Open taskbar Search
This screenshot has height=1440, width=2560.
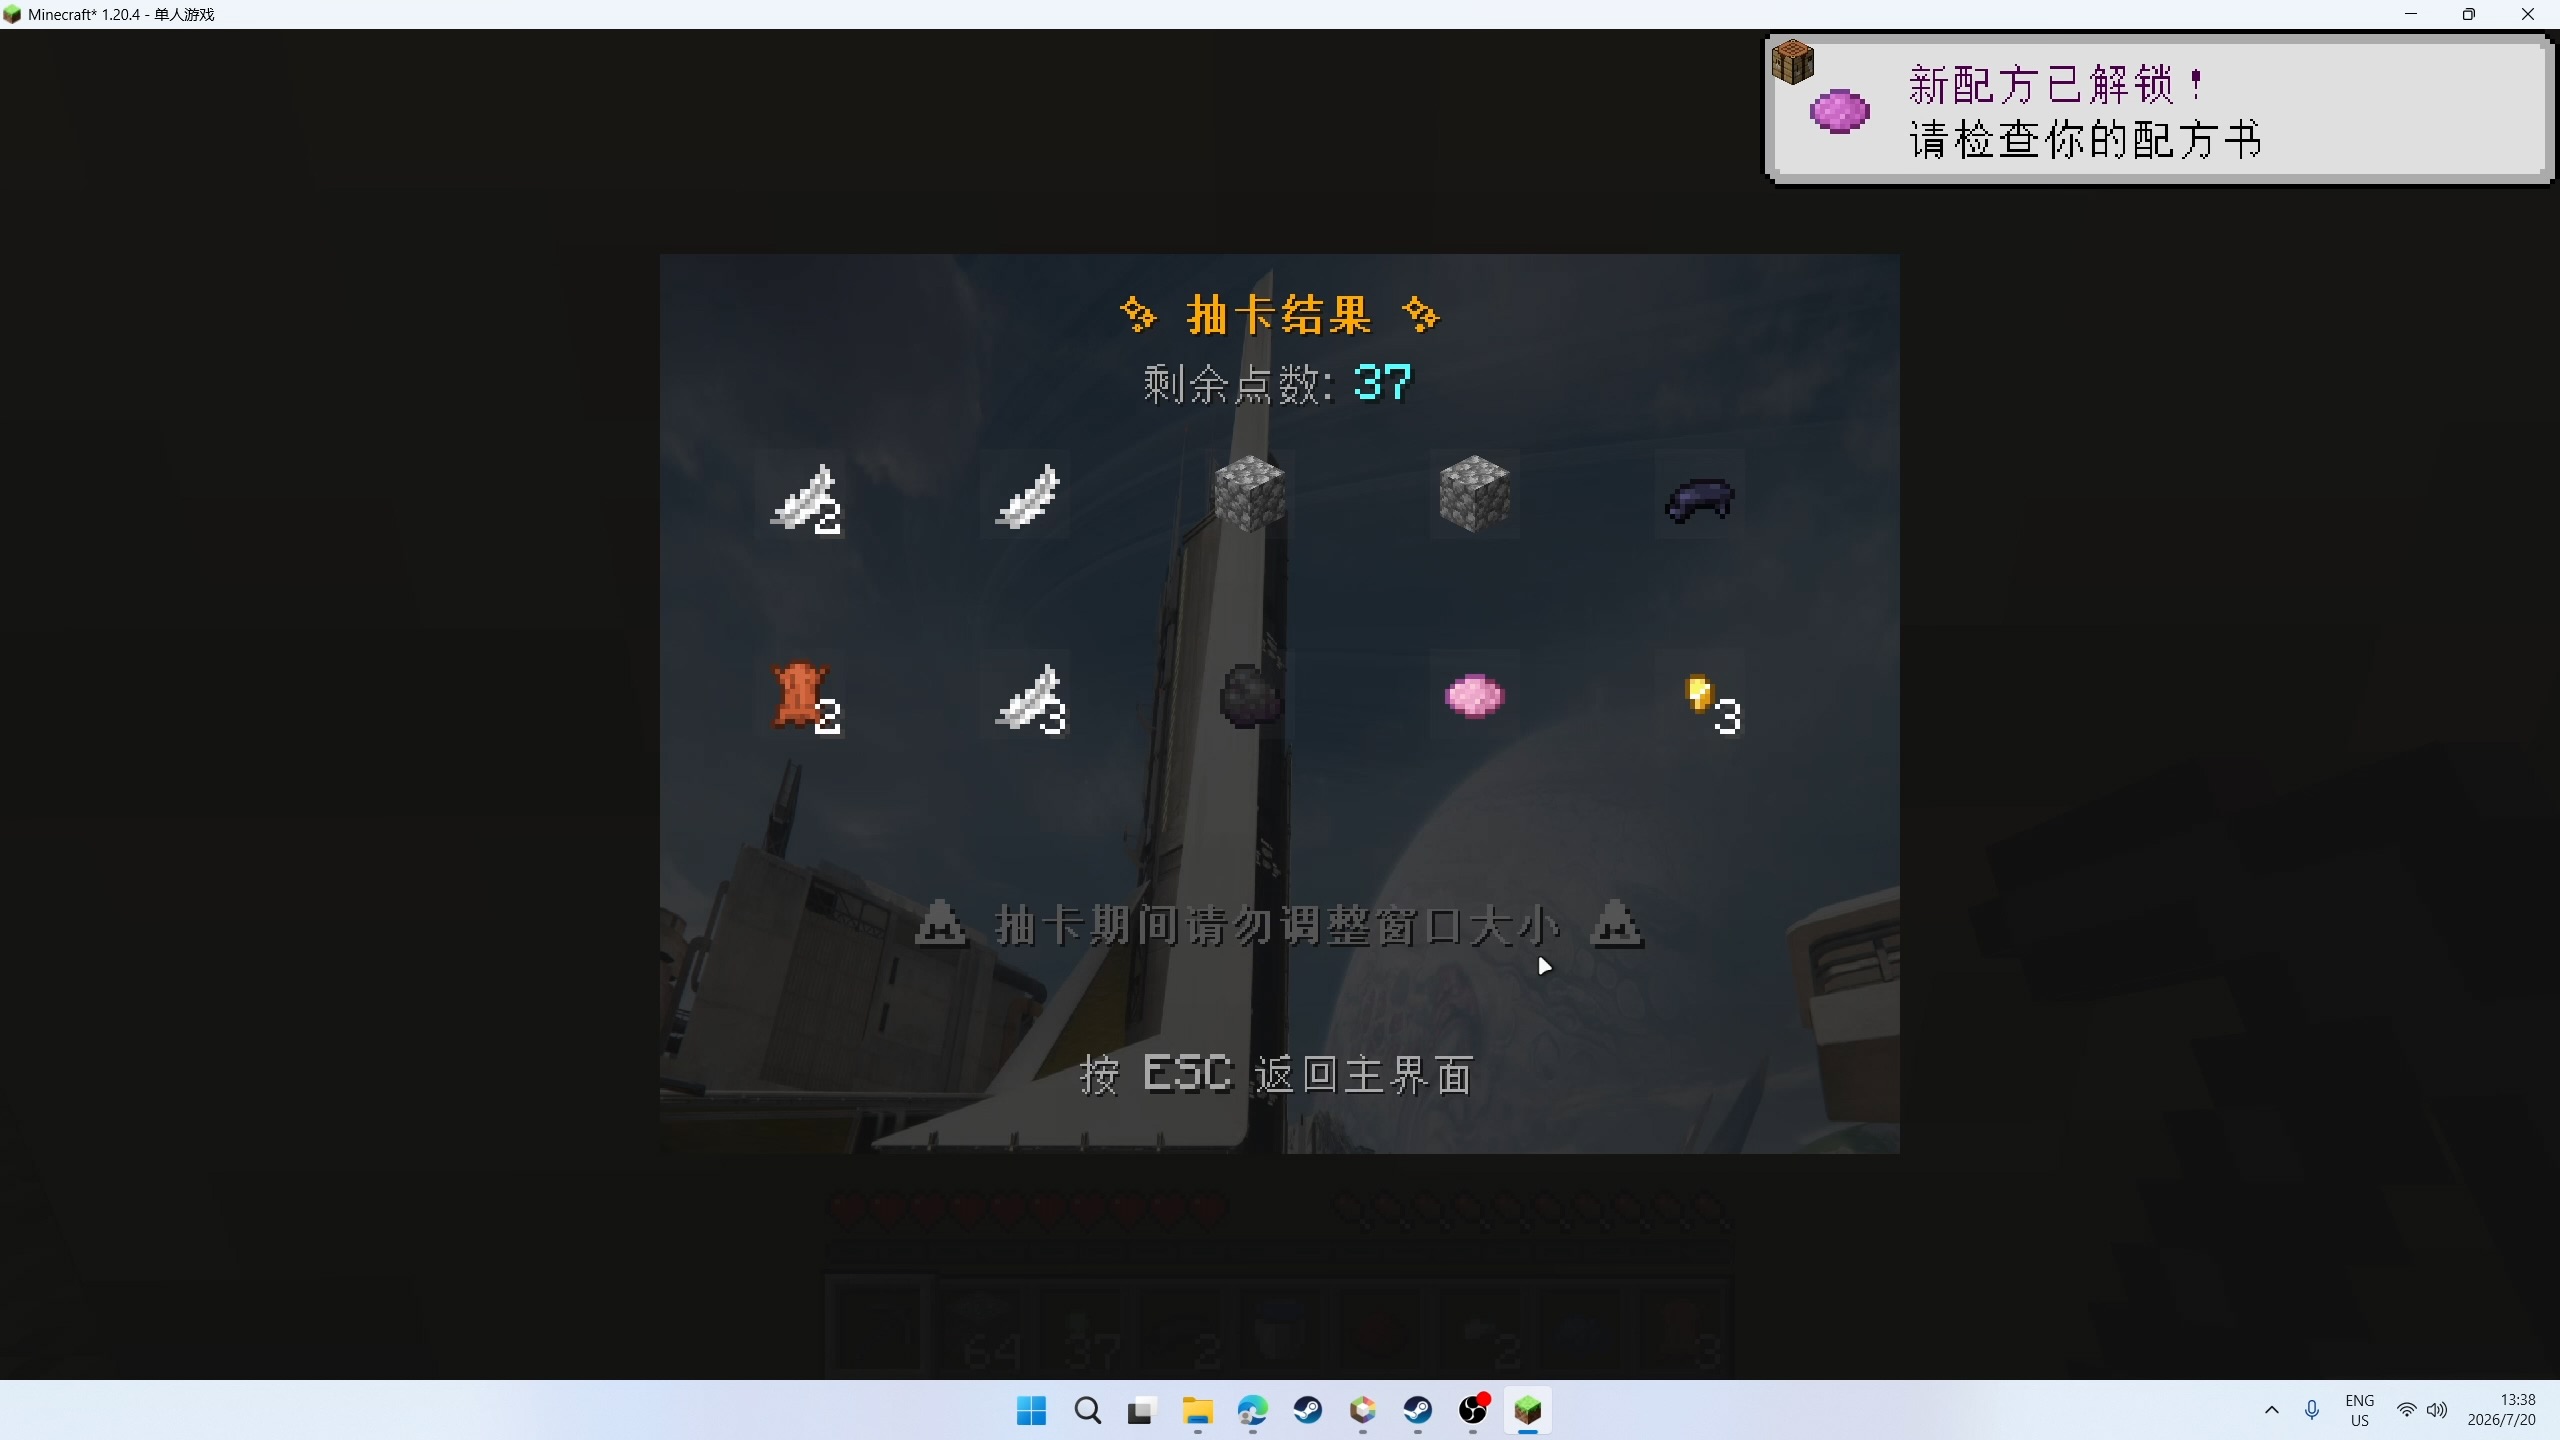pyautogui.click(x=1087, y=1411)
